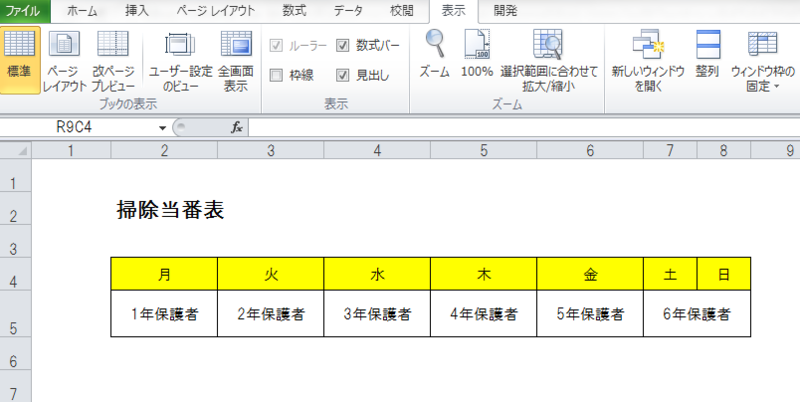Screen dimensions: 800x402
Task: Switch to the 数式 tab
Action: (294, 11)
